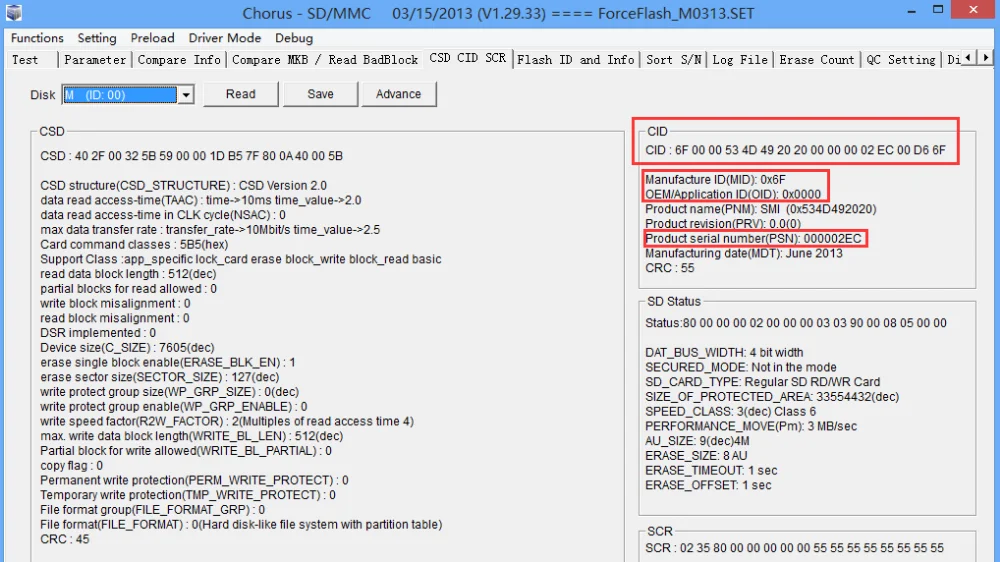Switch to the Parameter tab

tap(95, 60)
